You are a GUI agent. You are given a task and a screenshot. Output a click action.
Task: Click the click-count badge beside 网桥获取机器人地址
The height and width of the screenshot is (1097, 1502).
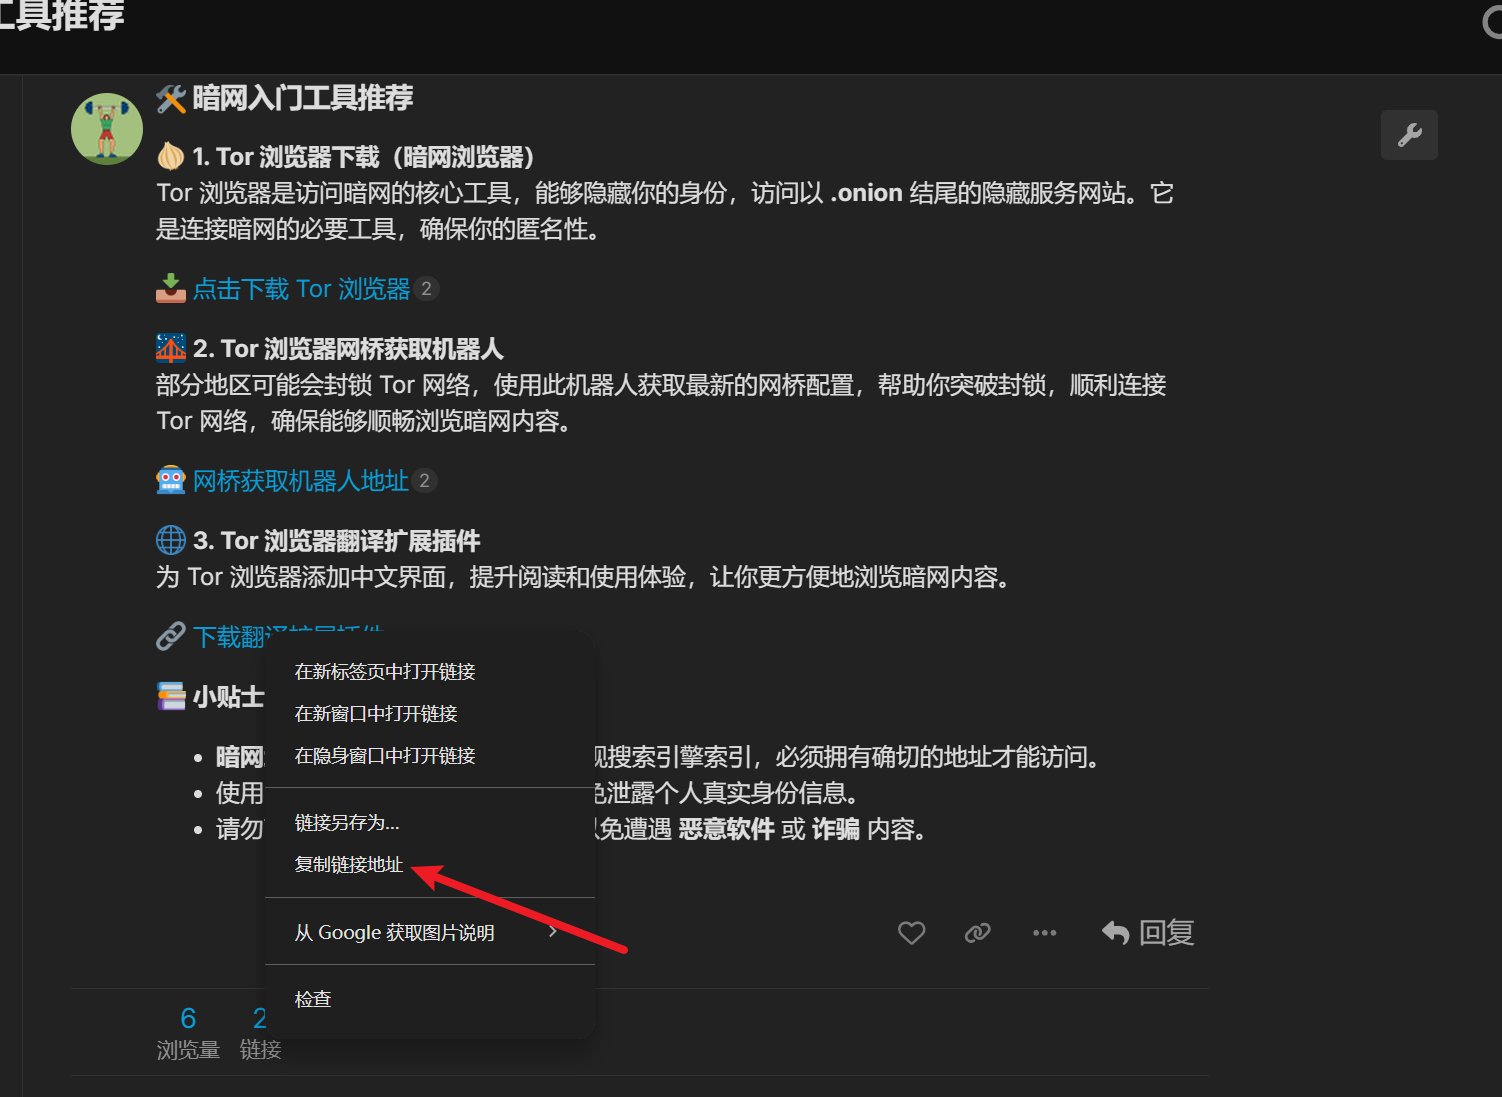tap(425, 481)
